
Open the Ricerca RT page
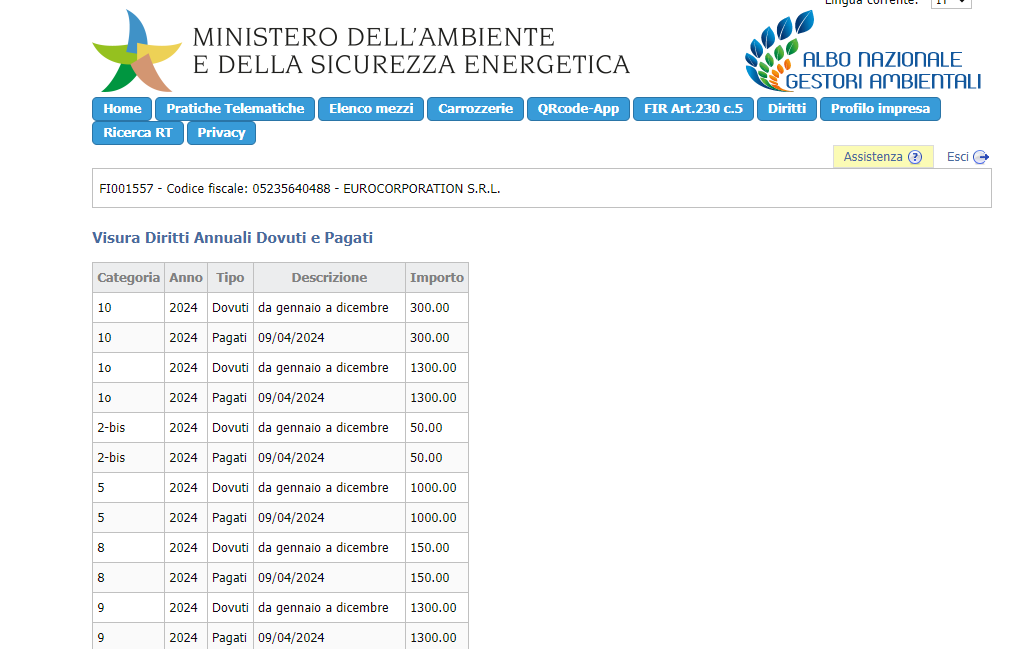[138, 133]
